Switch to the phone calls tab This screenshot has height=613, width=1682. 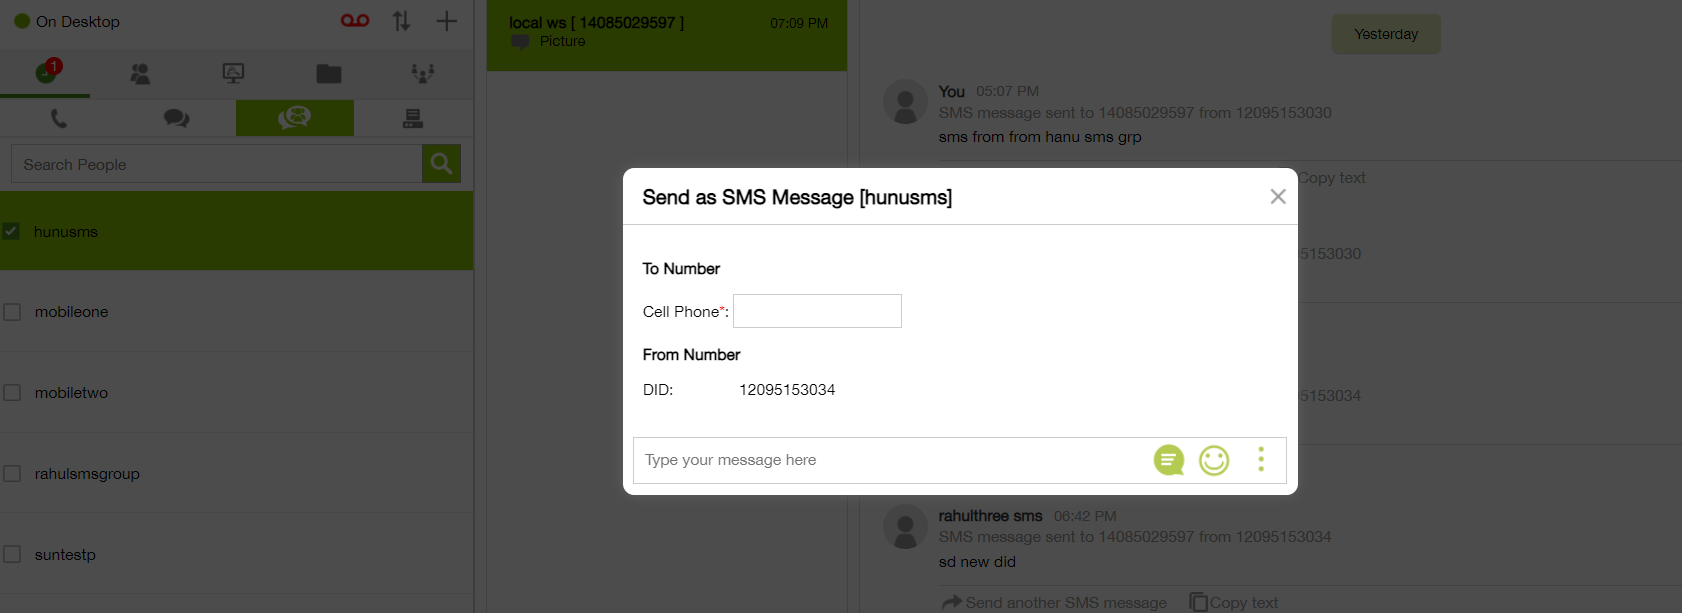[59, 118]
